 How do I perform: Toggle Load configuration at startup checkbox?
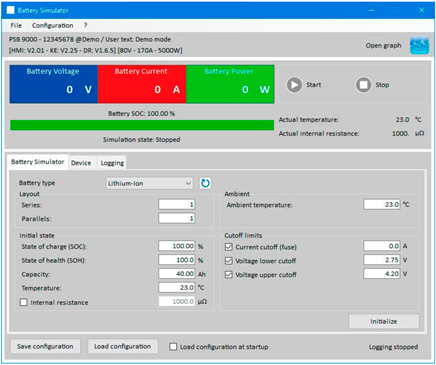click(x=173, y=347)
